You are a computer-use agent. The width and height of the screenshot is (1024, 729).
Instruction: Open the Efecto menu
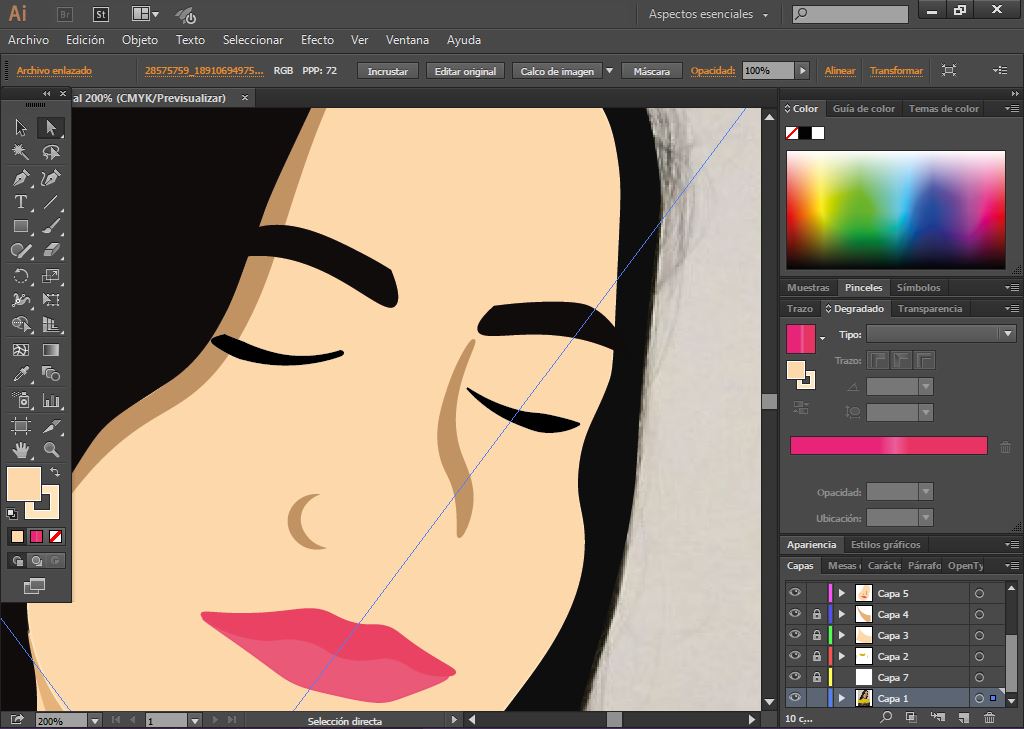pyautogui.click(x=317, y=40)
